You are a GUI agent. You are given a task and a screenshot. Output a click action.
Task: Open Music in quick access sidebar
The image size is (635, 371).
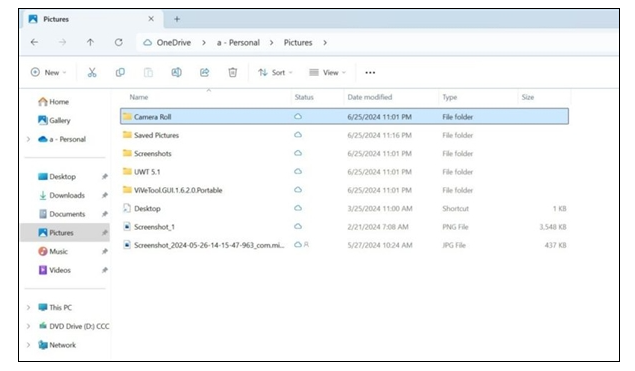pyautogui.click(x=53, y=251)
